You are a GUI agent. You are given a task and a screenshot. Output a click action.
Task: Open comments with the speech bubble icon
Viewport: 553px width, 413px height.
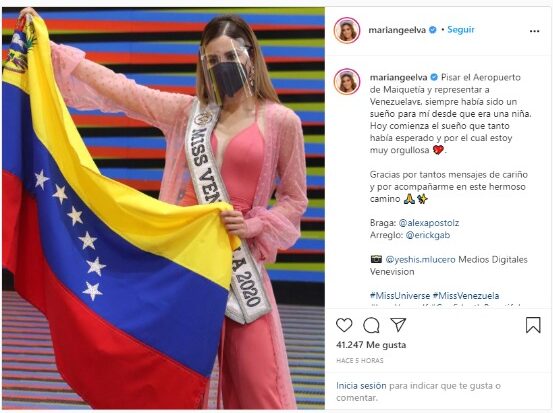pos(371,325)
